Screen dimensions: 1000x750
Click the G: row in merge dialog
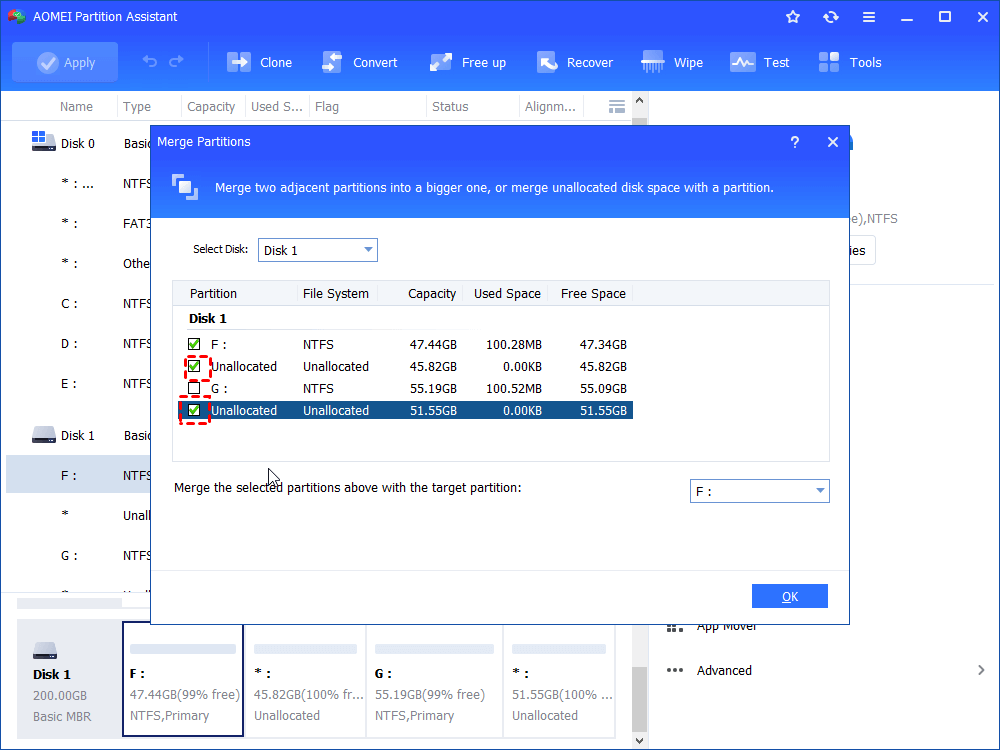click(x=405, y=388)
